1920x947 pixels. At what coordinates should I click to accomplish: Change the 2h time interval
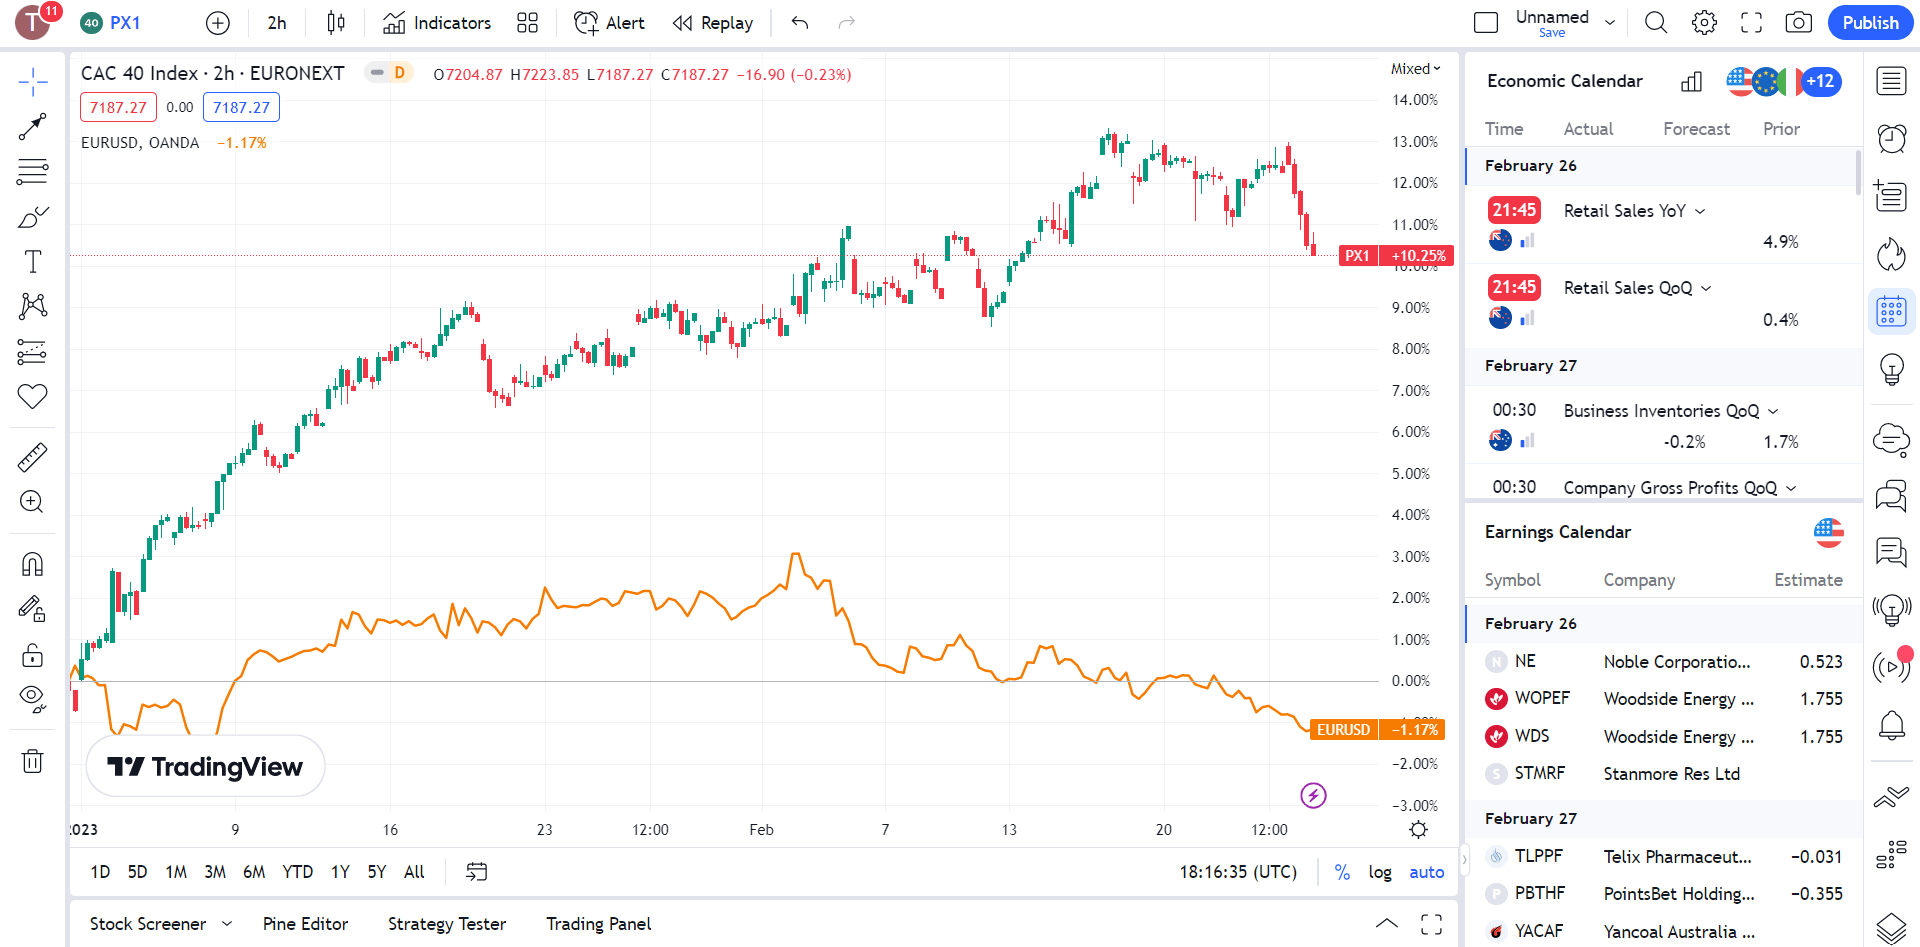point(277,23)
